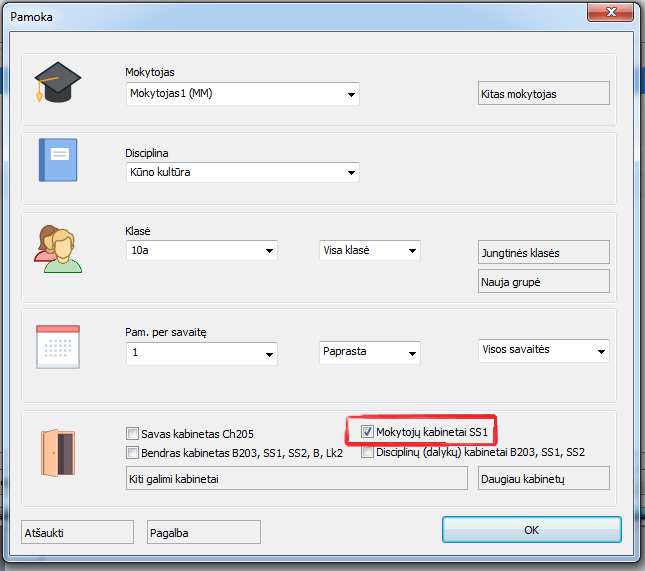Click the Kiti galimi kabinetai field

[297, 479]
